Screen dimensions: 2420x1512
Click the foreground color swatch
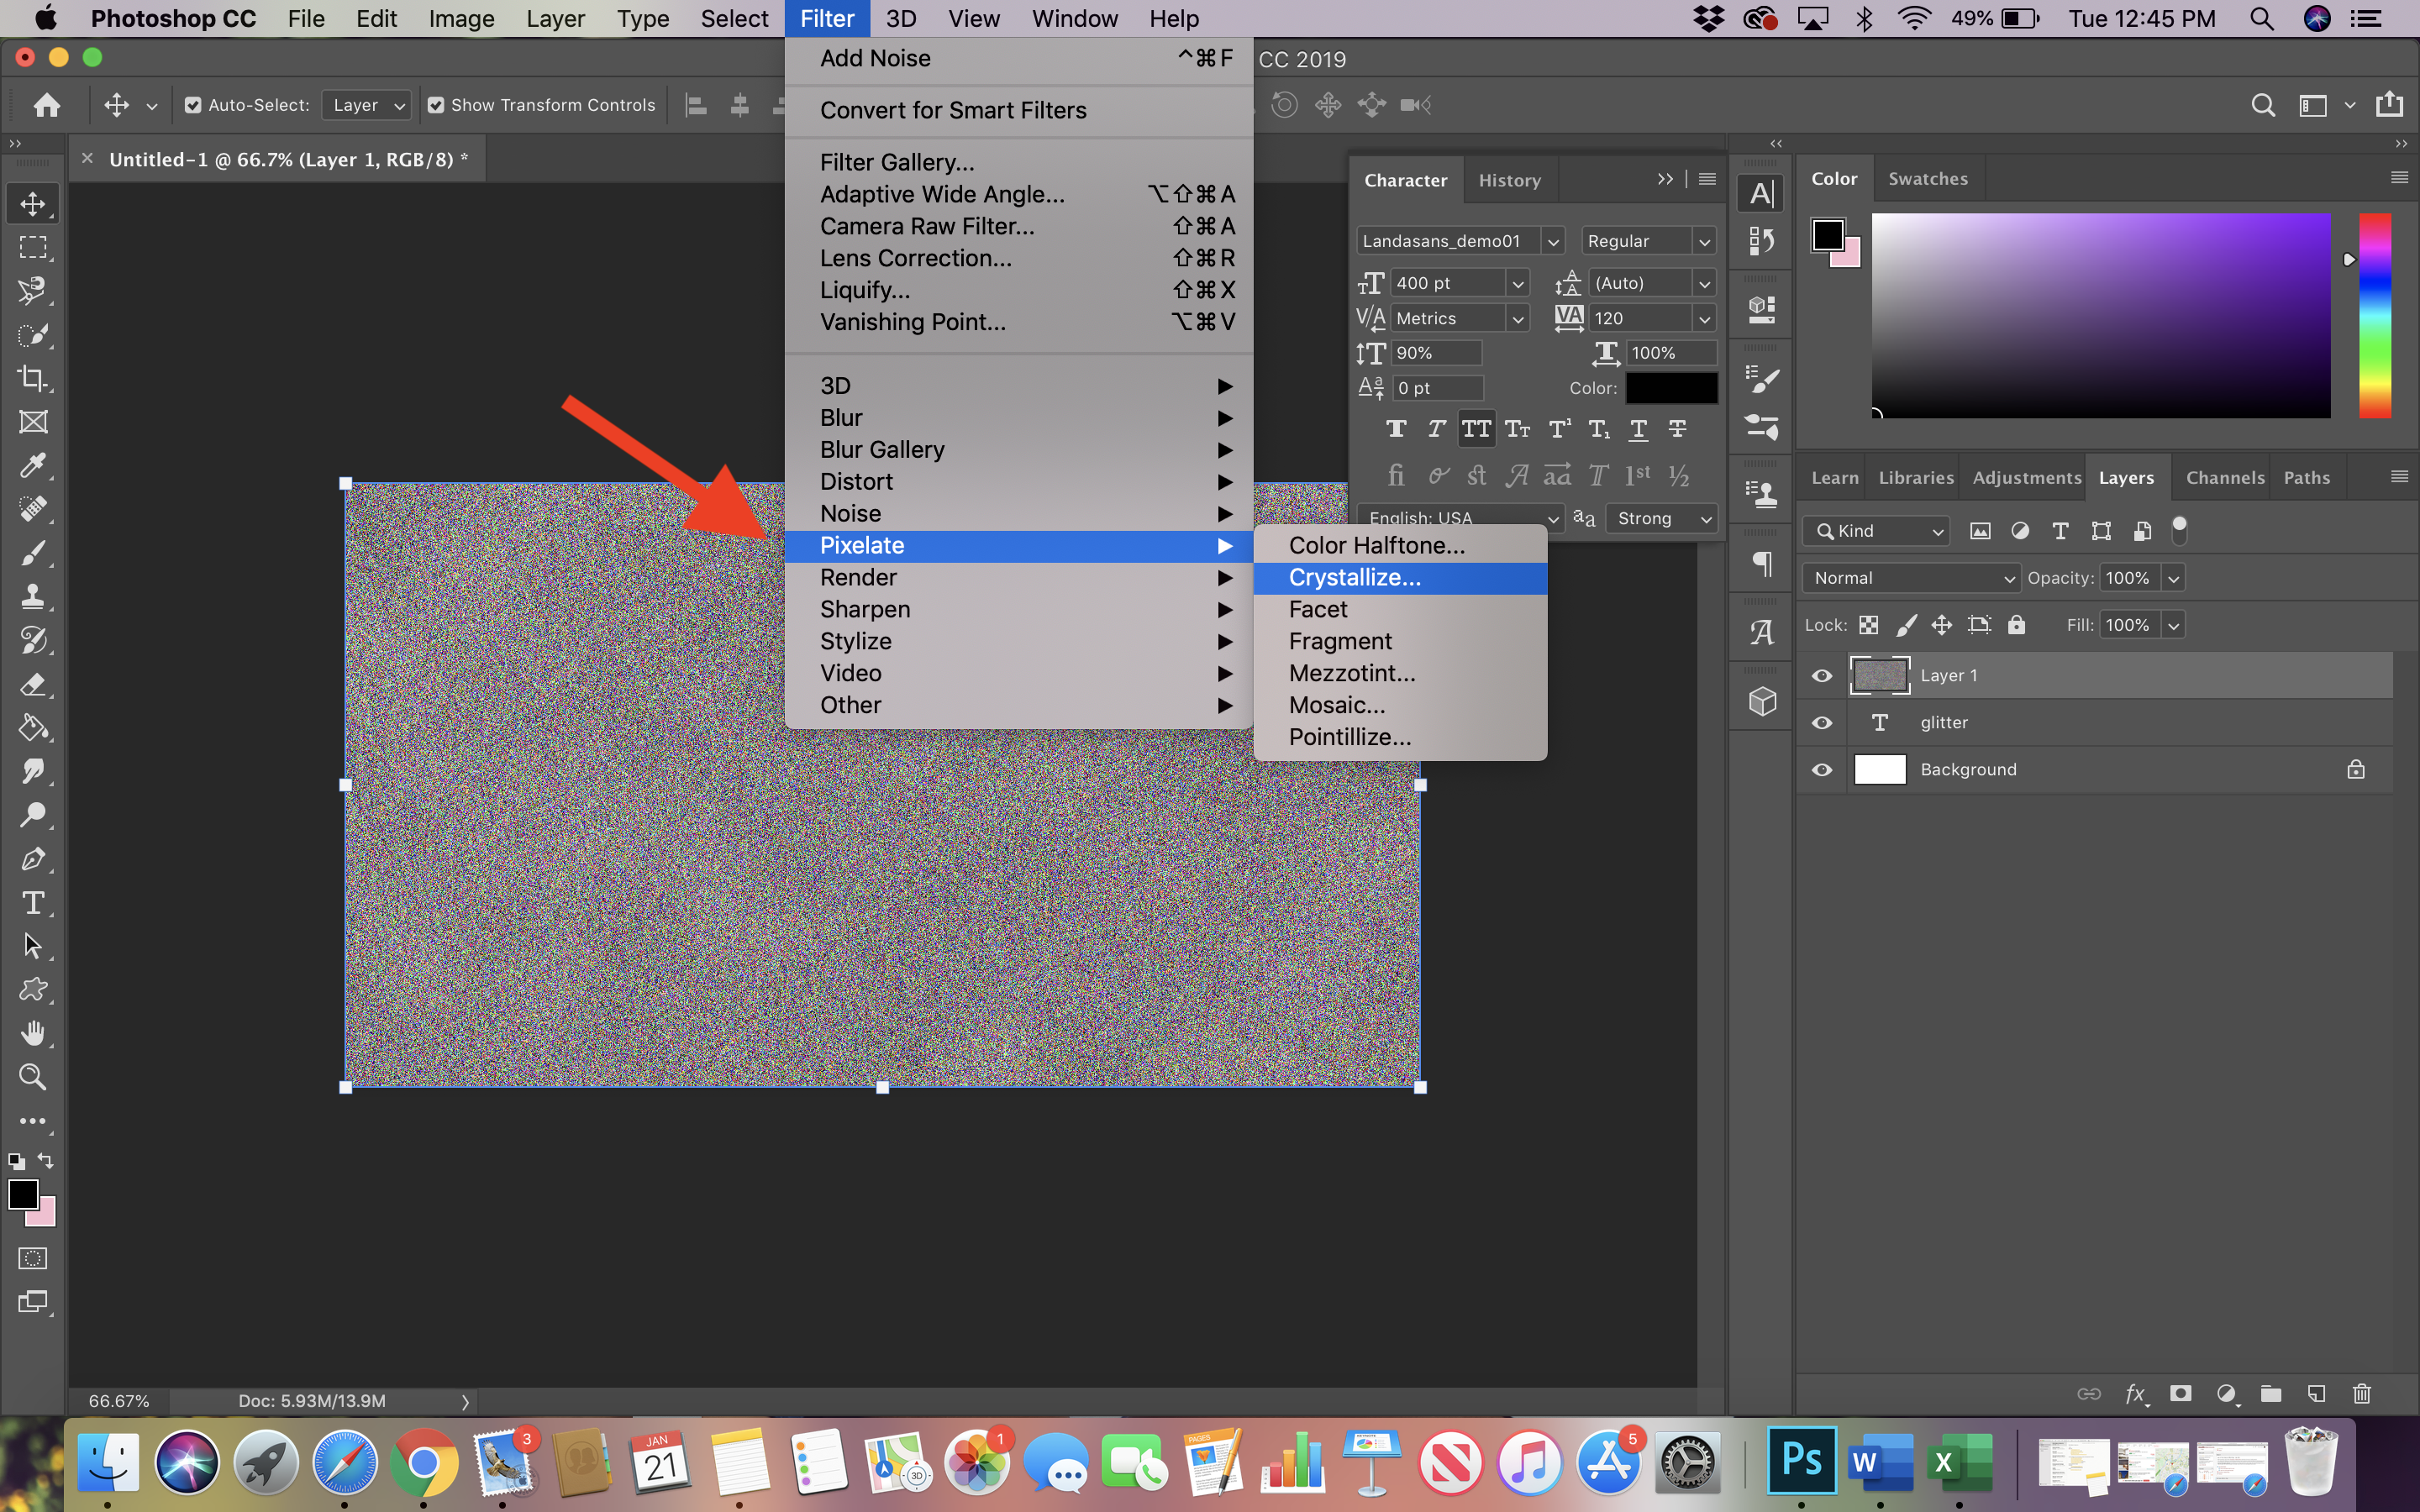point(23,1194)
